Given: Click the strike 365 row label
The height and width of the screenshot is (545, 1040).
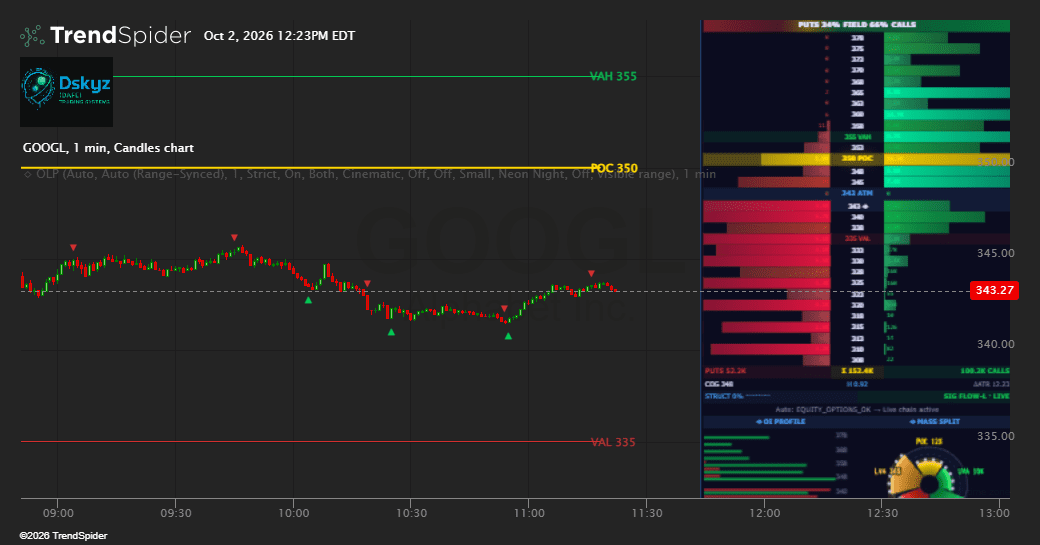Looking at the screenshot, I should (858, 93).
